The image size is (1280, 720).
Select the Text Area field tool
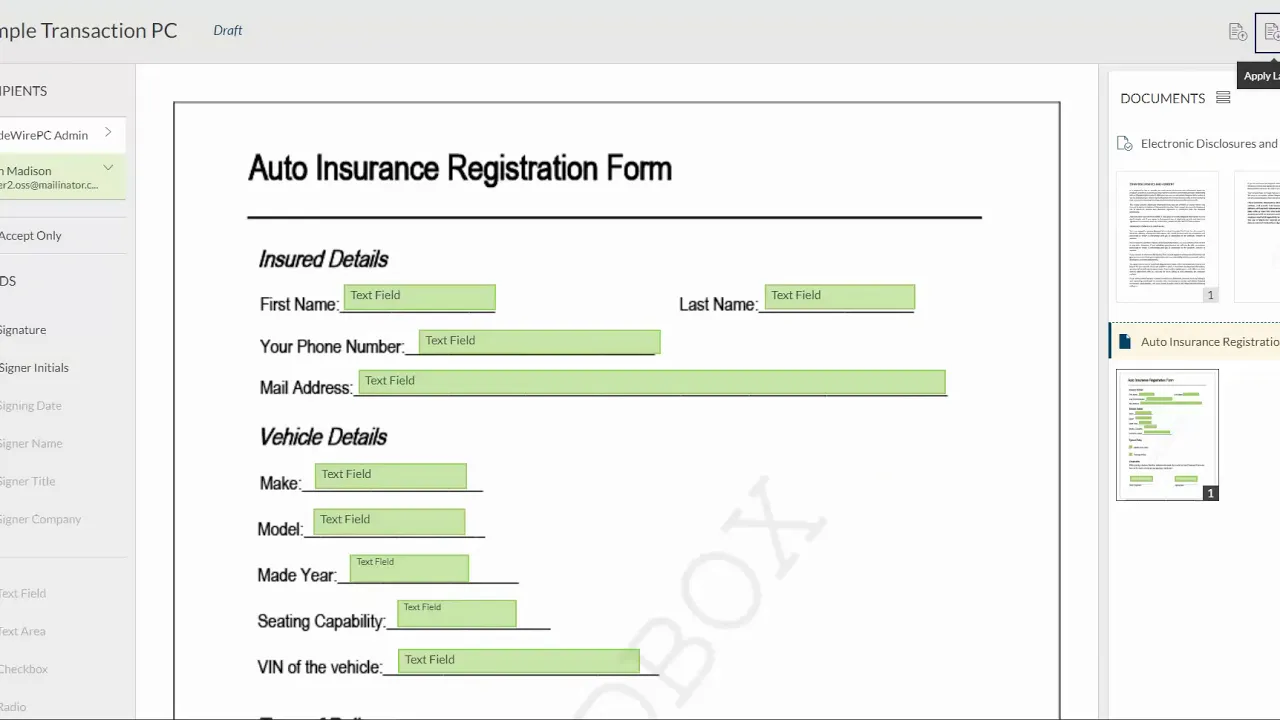click(x=21, y=631)
